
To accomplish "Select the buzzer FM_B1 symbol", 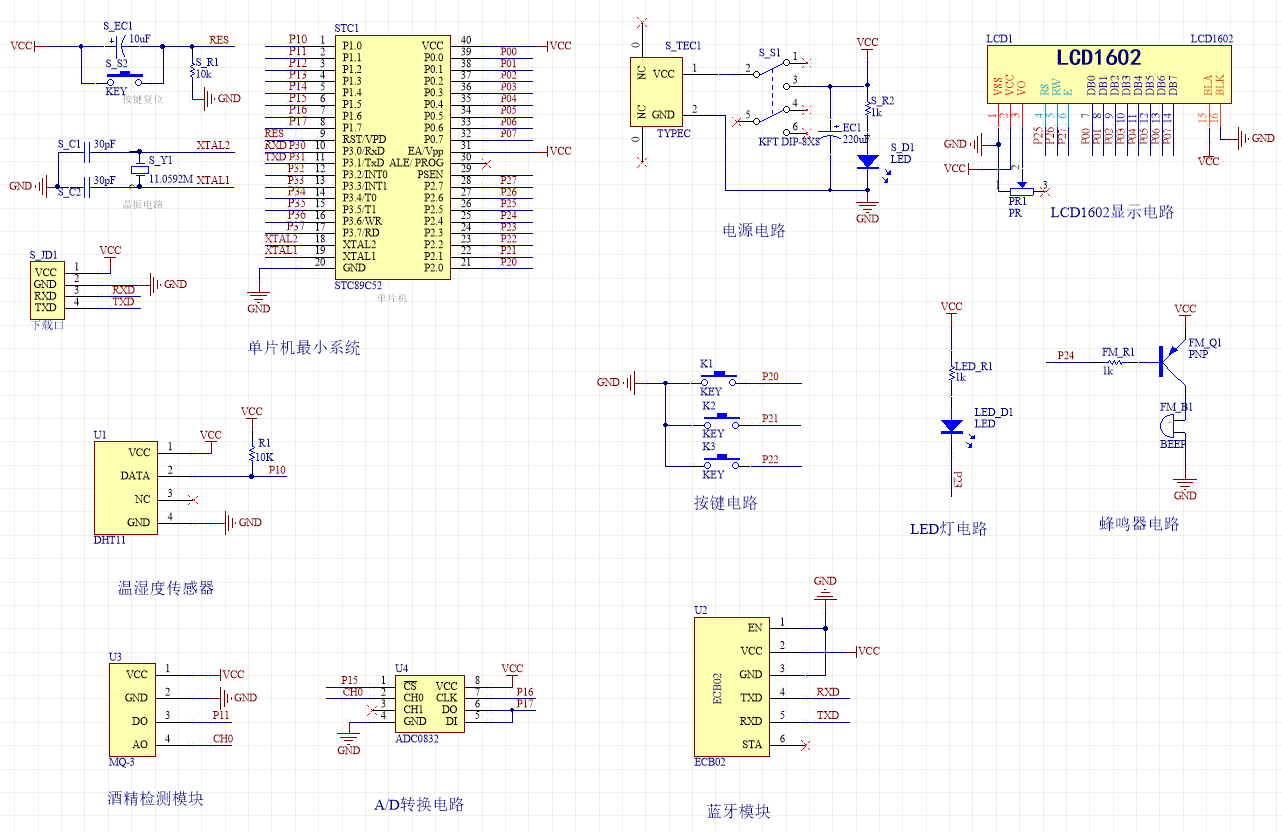I will coord(1172,430).
